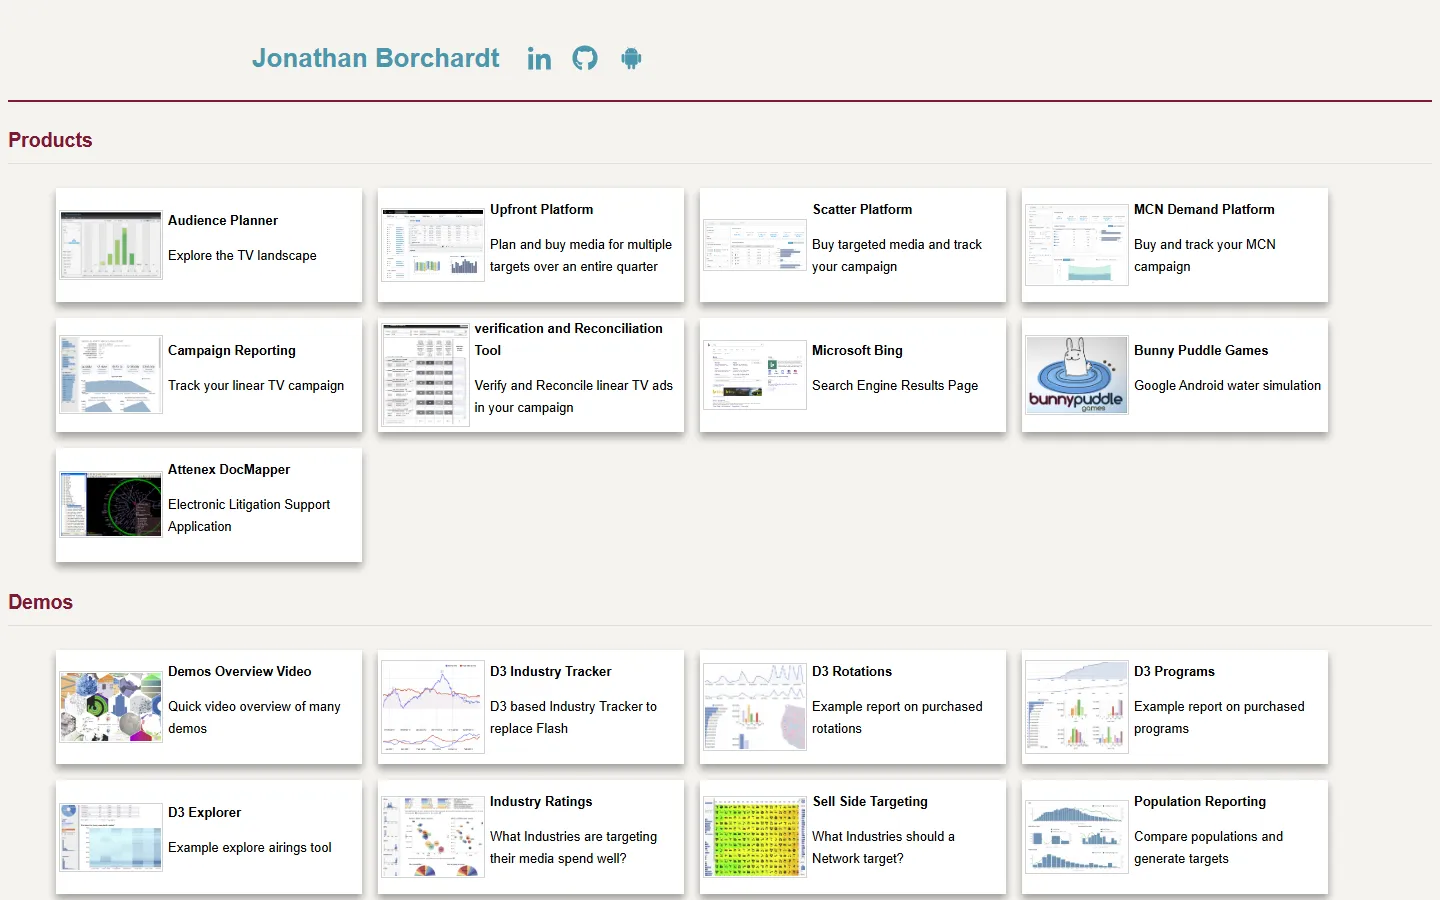Select the D3 Rotations title
The image size is (1440, 900).
pos(852,671)
